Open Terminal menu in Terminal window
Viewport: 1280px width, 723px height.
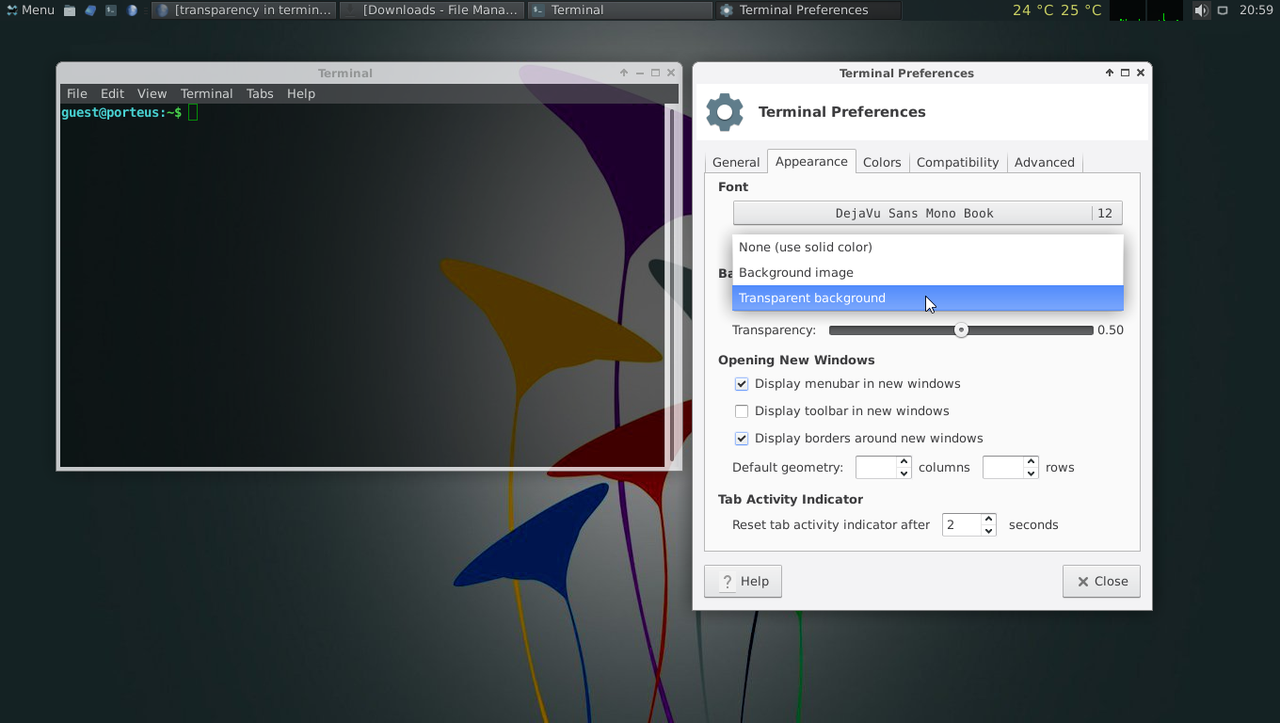pos(207,93)
